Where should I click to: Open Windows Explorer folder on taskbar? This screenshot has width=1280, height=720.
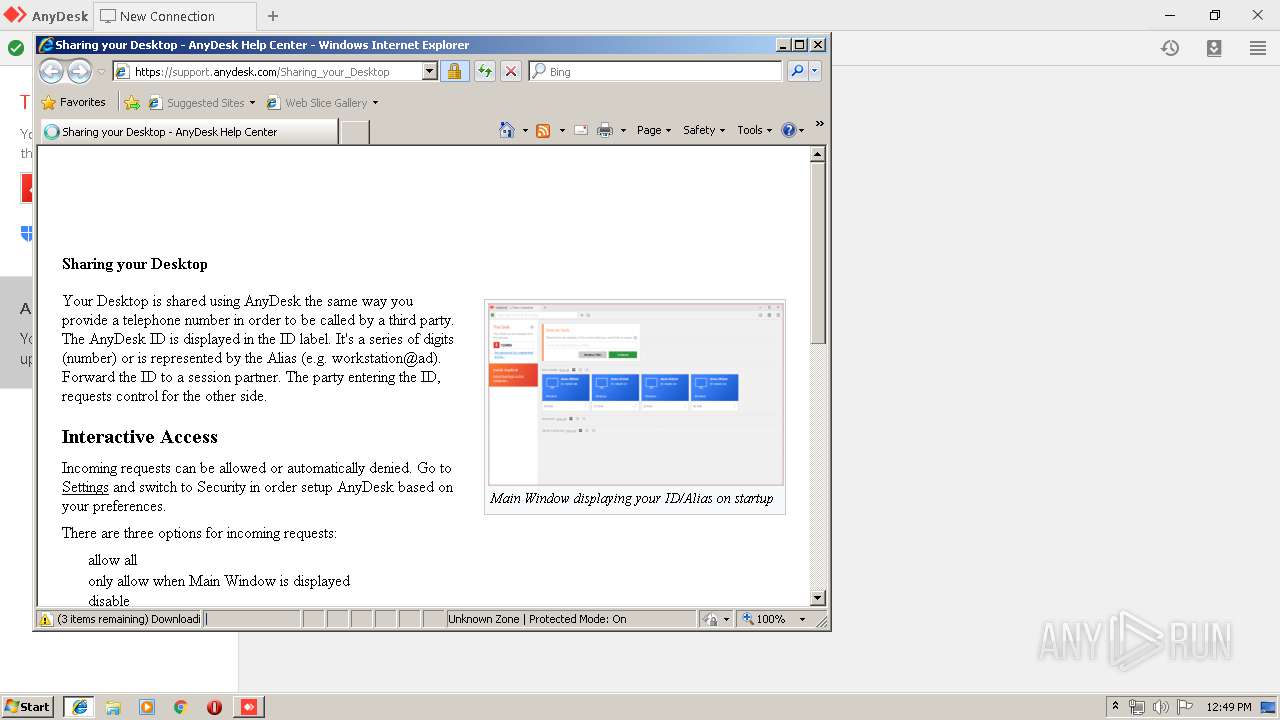pyautogui.click(x=113, y=707)
